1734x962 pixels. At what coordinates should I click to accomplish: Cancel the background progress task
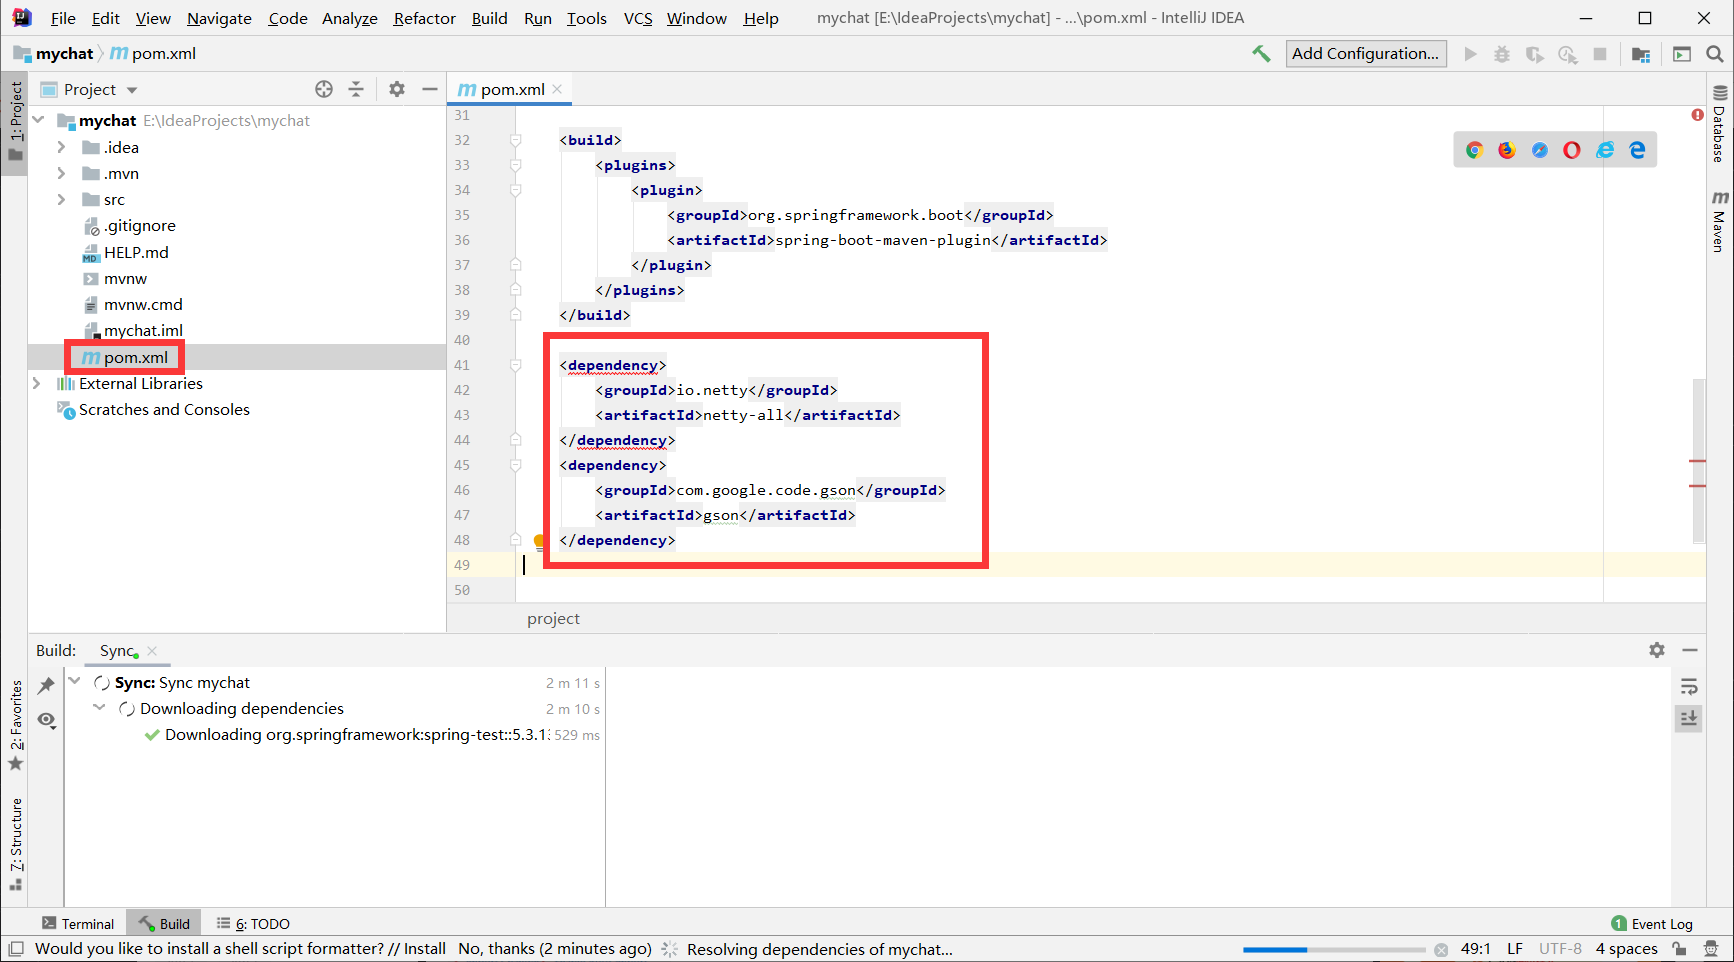(x=1441, y=950)
